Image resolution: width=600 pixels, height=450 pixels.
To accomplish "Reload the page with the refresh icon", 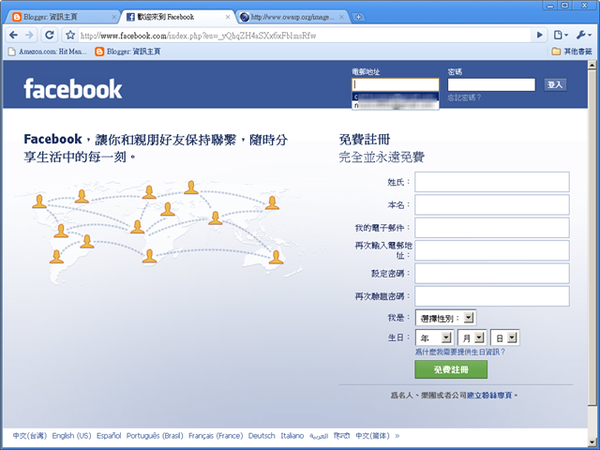I will (49, 35).
